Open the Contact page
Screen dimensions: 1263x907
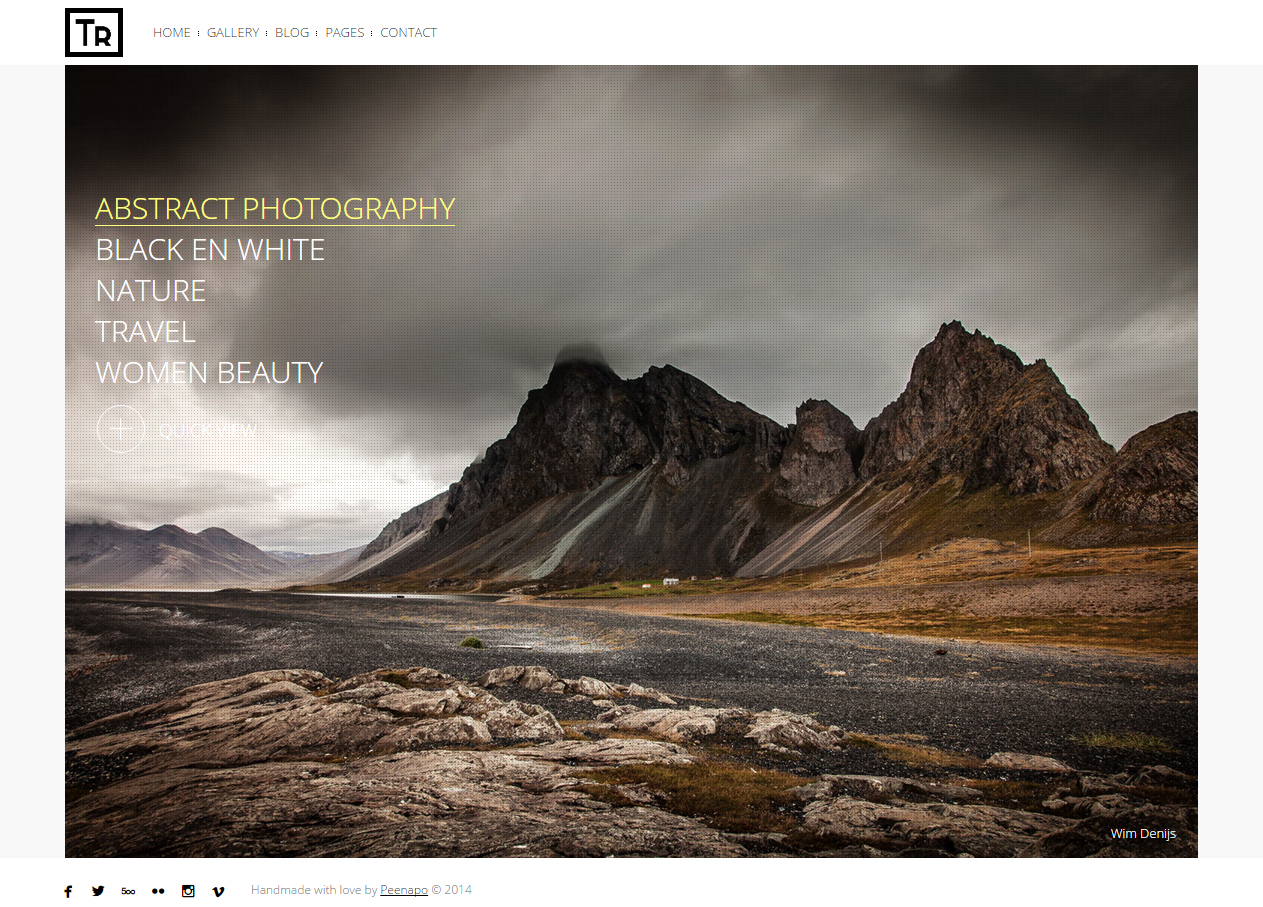[x=408, y=33]
